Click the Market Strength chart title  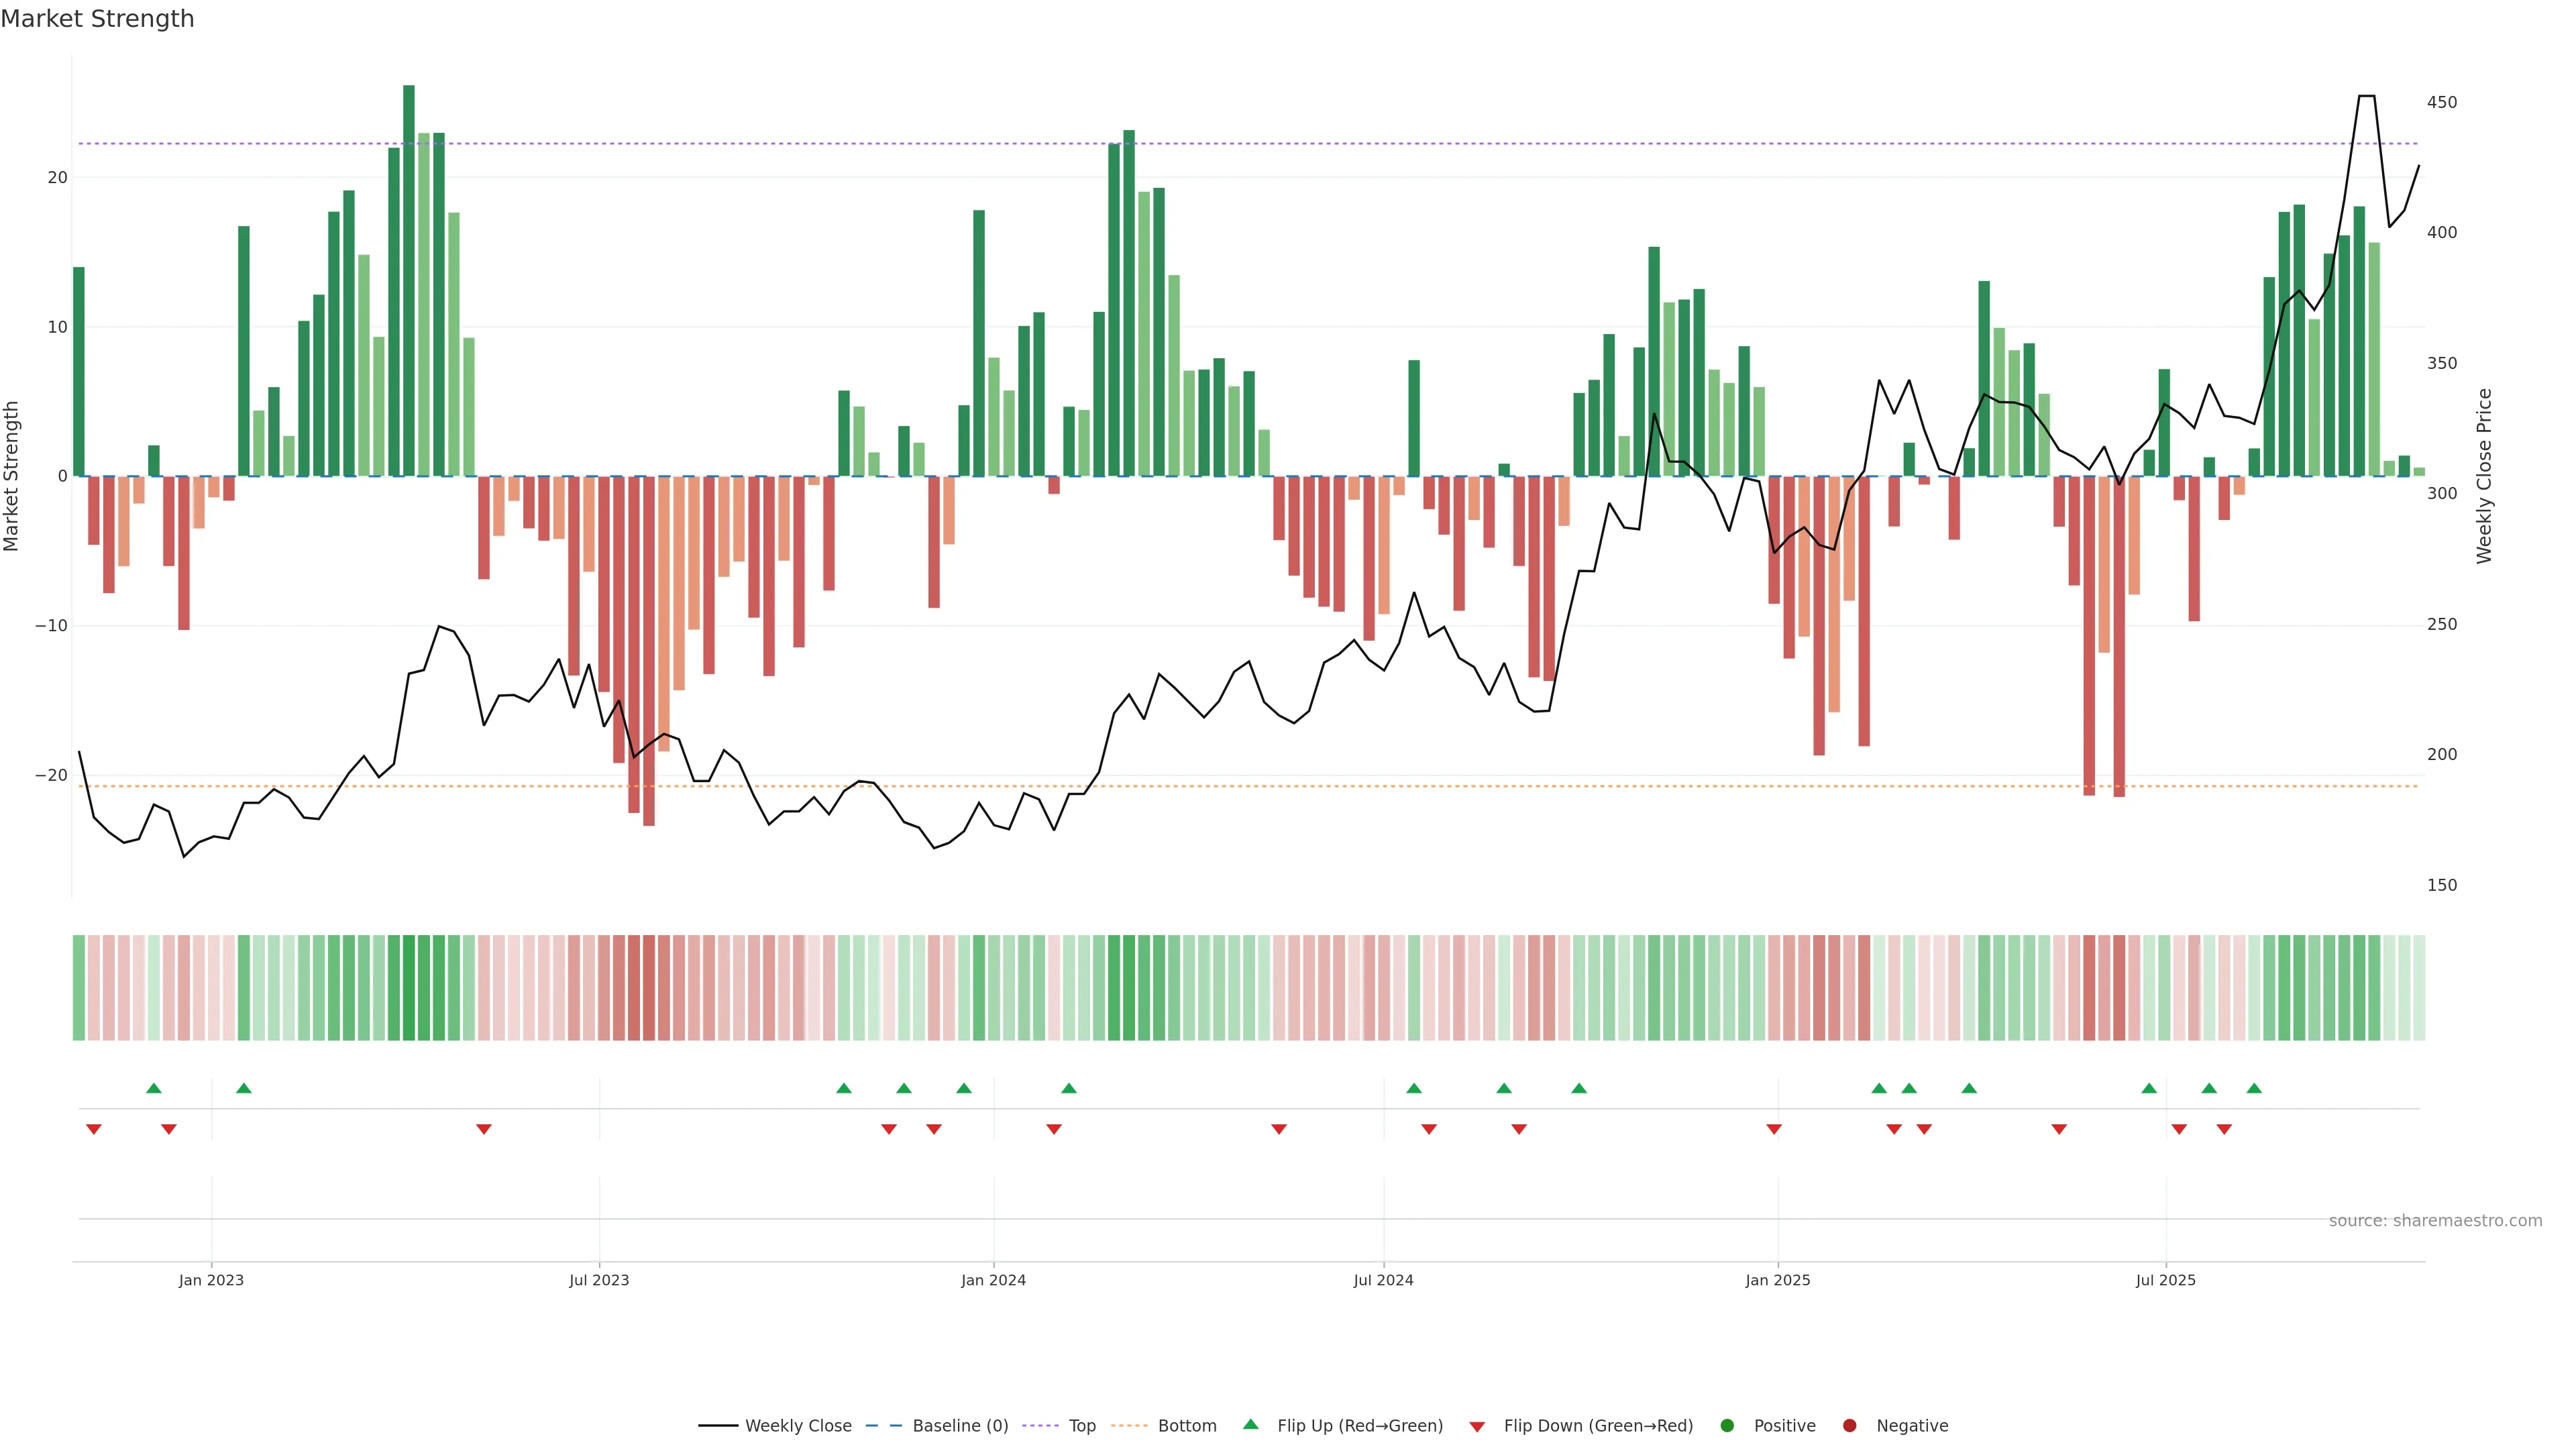coord(97,19)
